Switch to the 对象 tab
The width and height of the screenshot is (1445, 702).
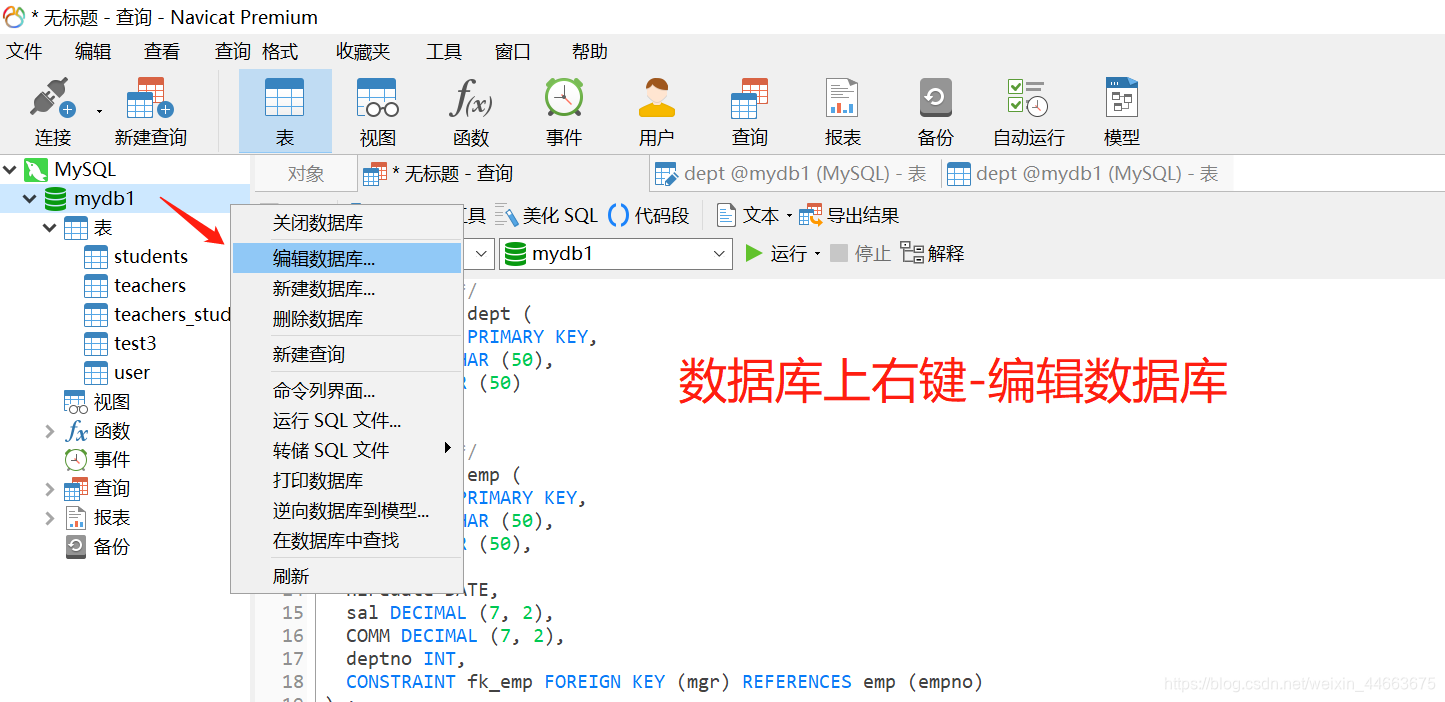pyautogui.click(x=306, y=174)
